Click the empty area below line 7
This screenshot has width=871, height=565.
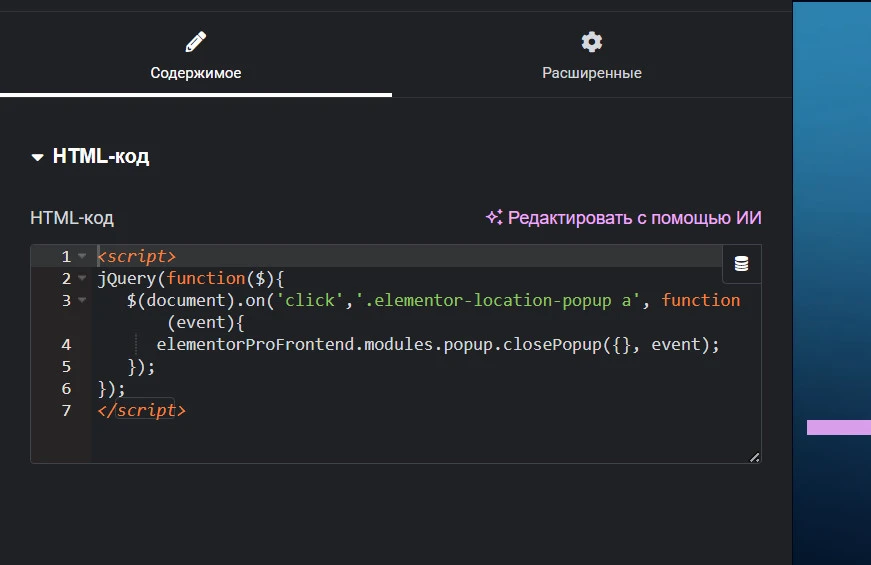coord(426,442)
